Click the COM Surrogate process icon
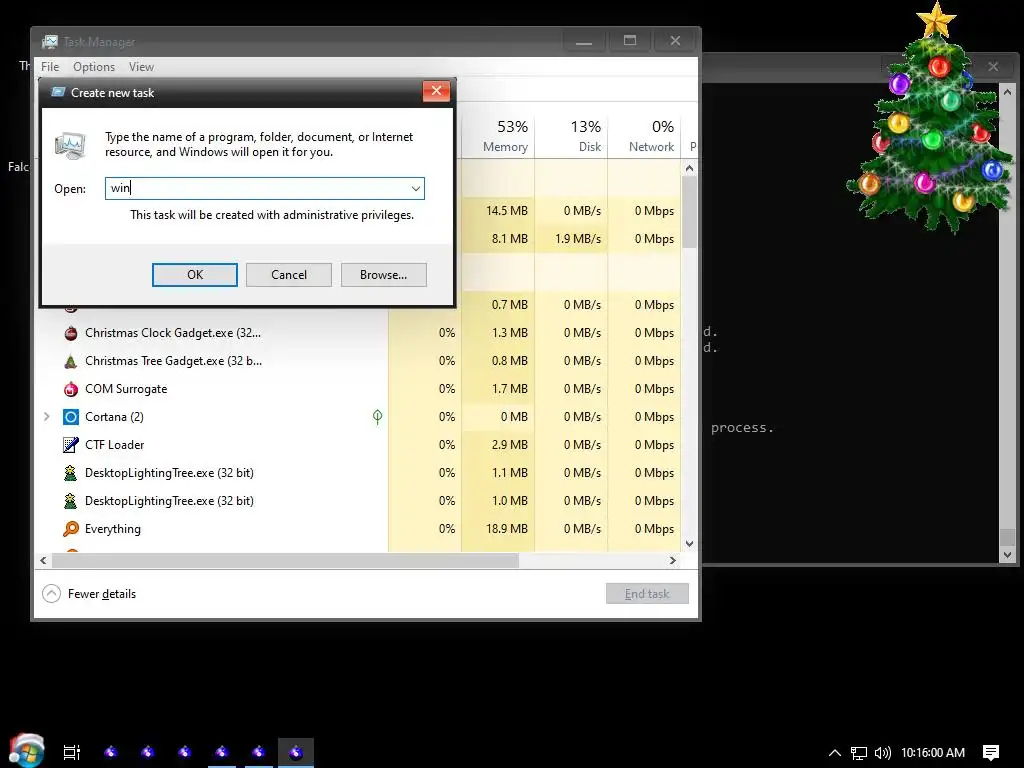Viewport: 1024px width, 768px height. [71, 389]
